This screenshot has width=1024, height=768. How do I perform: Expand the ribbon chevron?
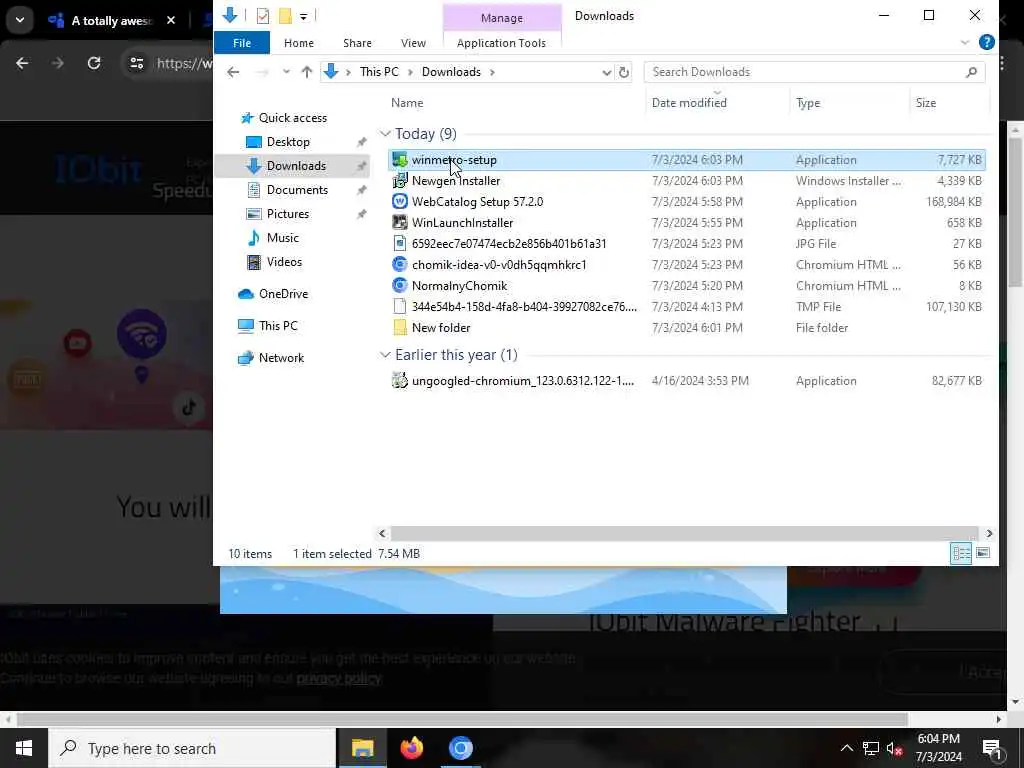[x=965, y=42]
